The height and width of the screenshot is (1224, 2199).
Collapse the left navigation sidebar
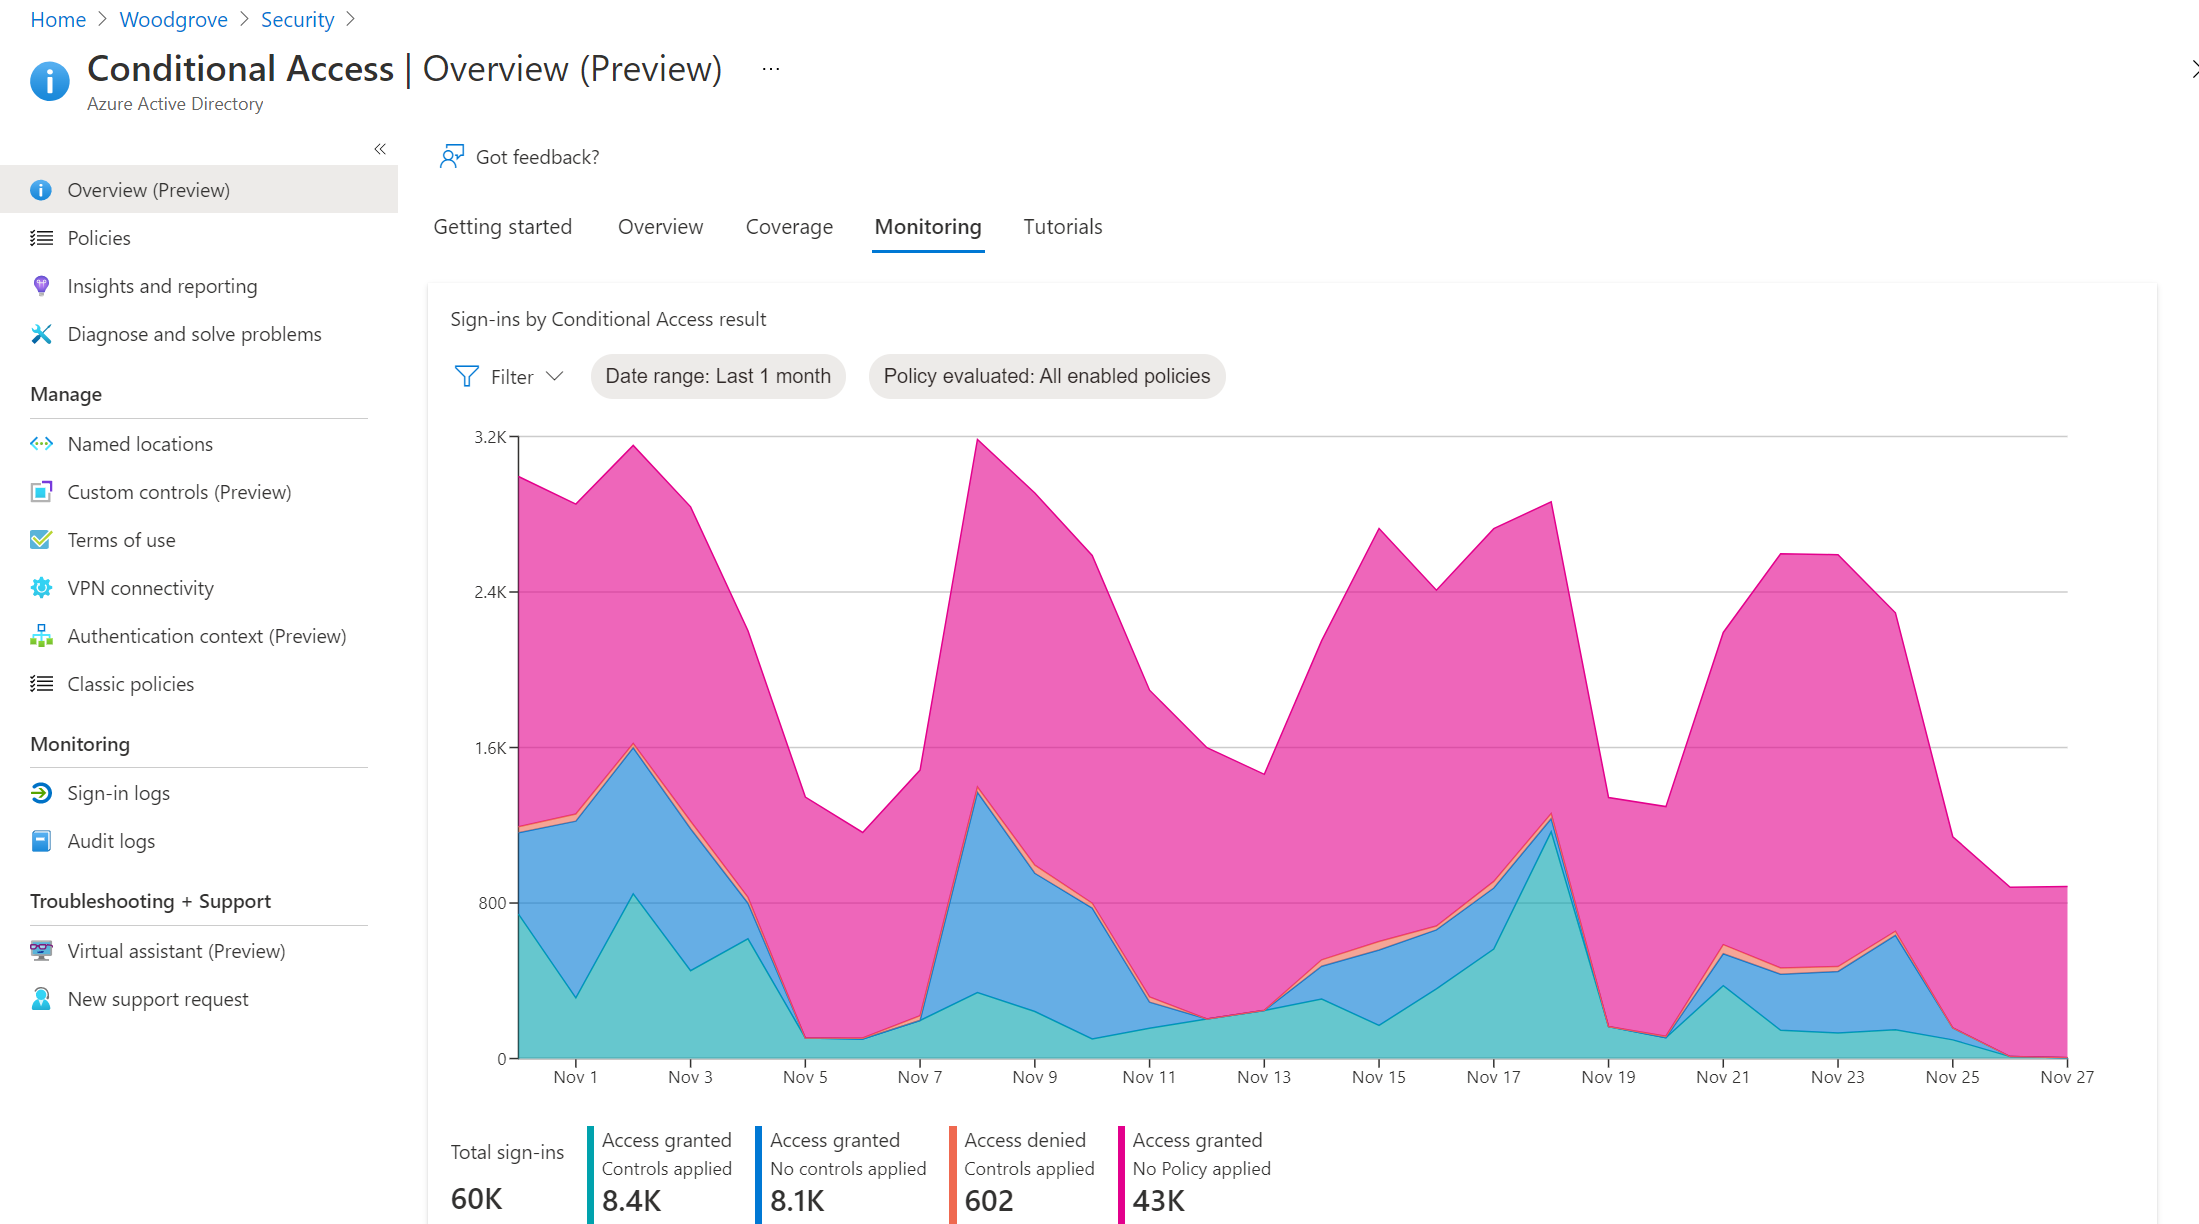(380, 149)
